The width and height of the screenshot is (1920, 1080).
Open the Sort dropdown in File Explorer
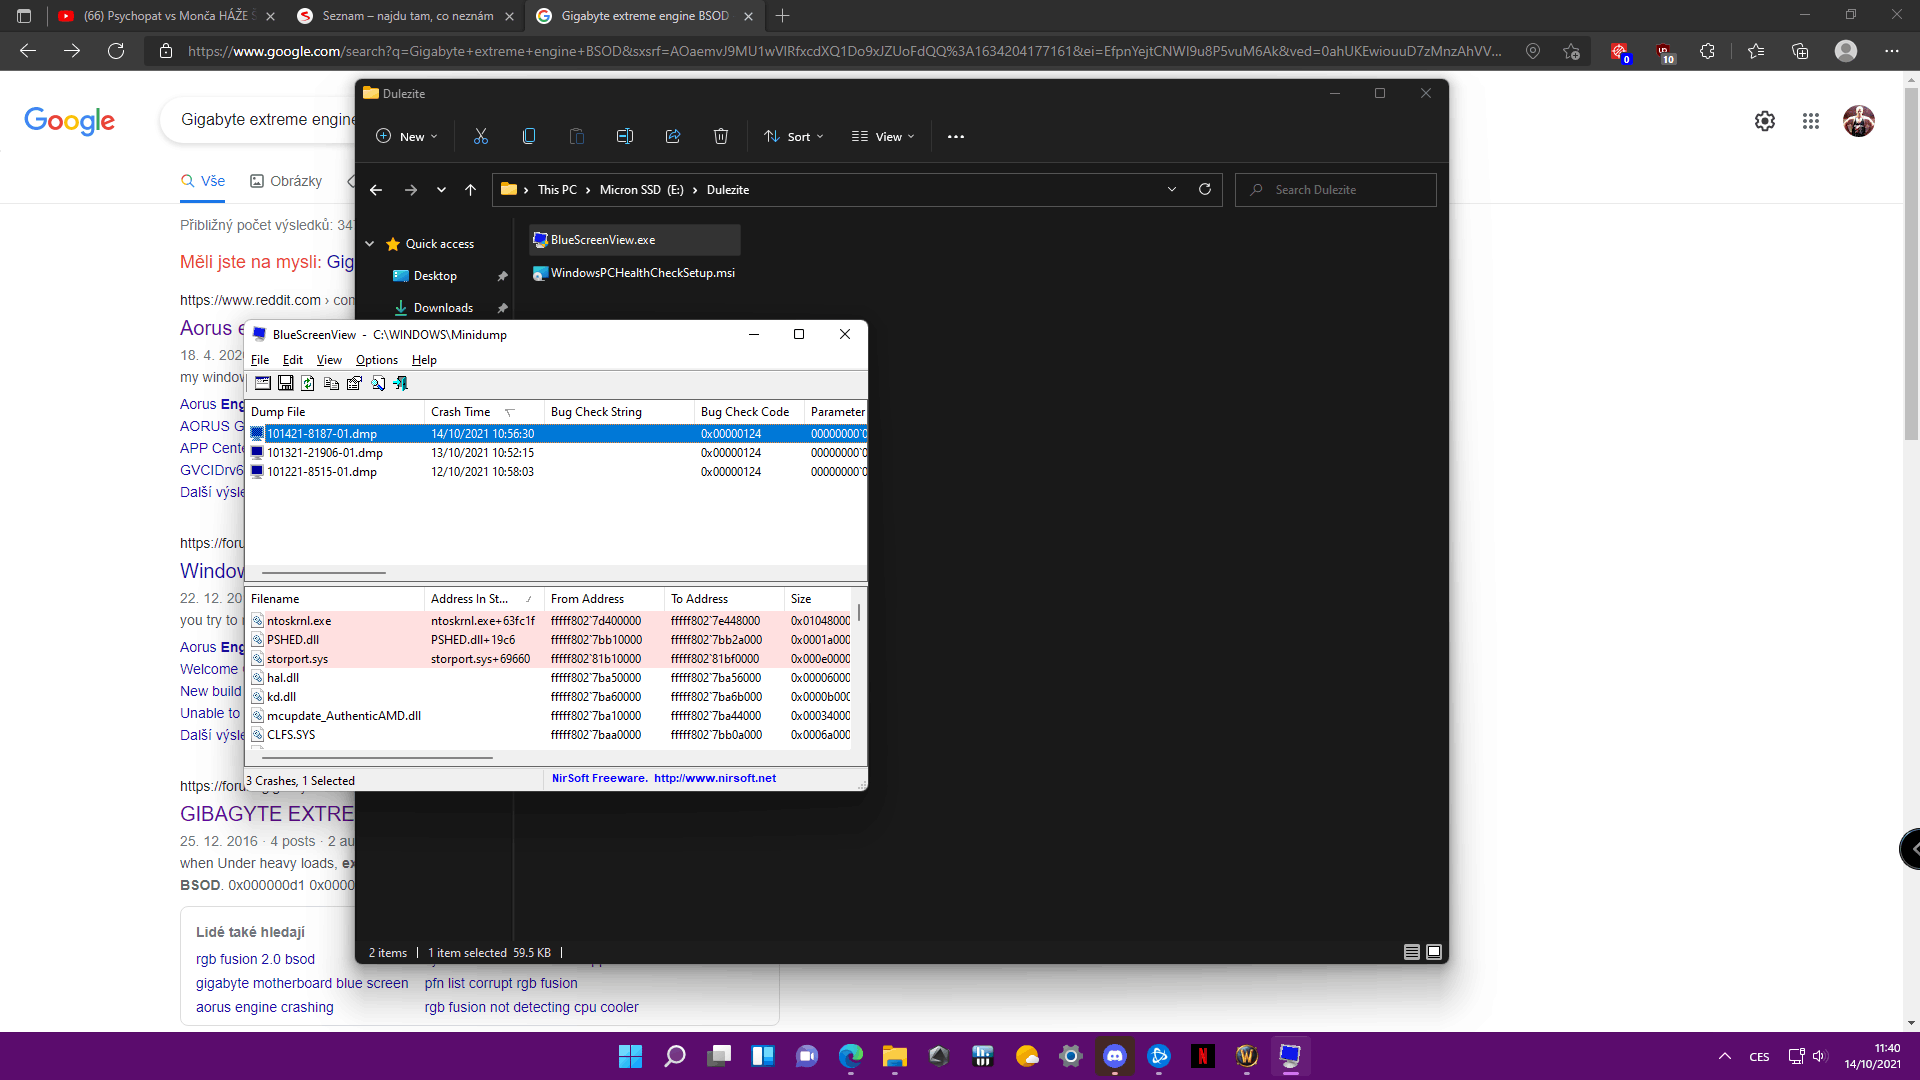coord(794,137)
